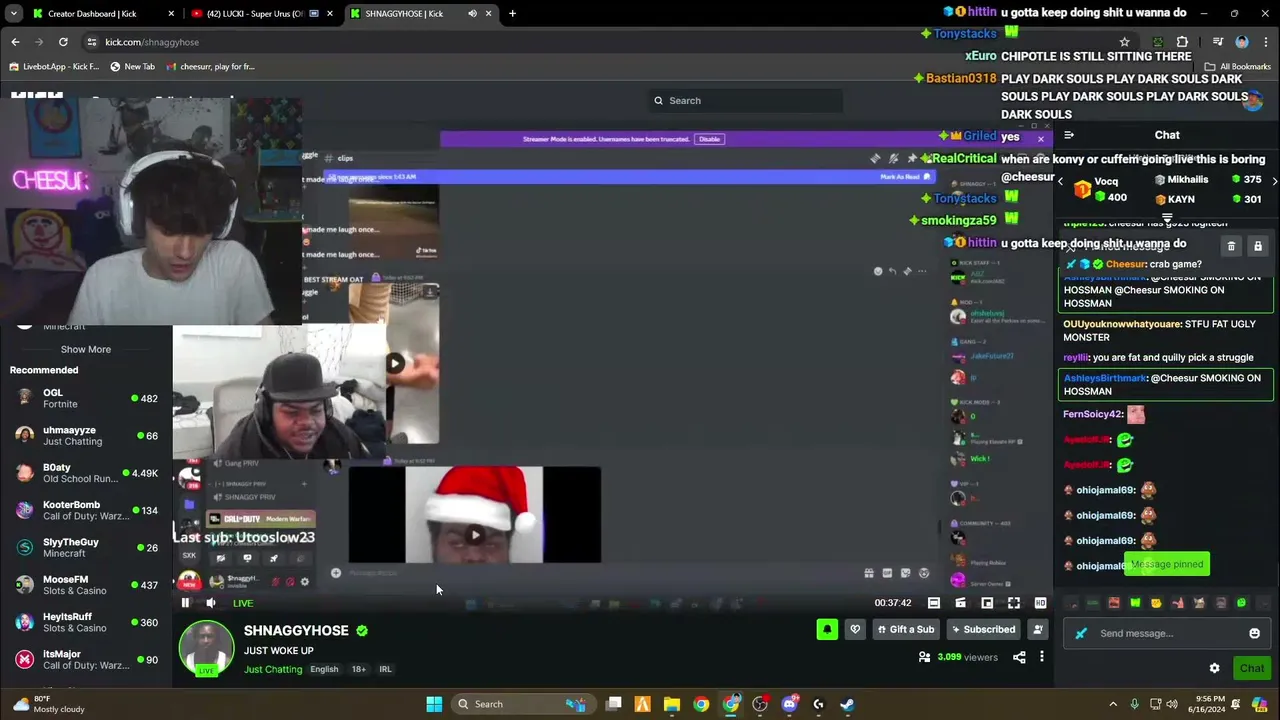Reload the Kick page

63,42
